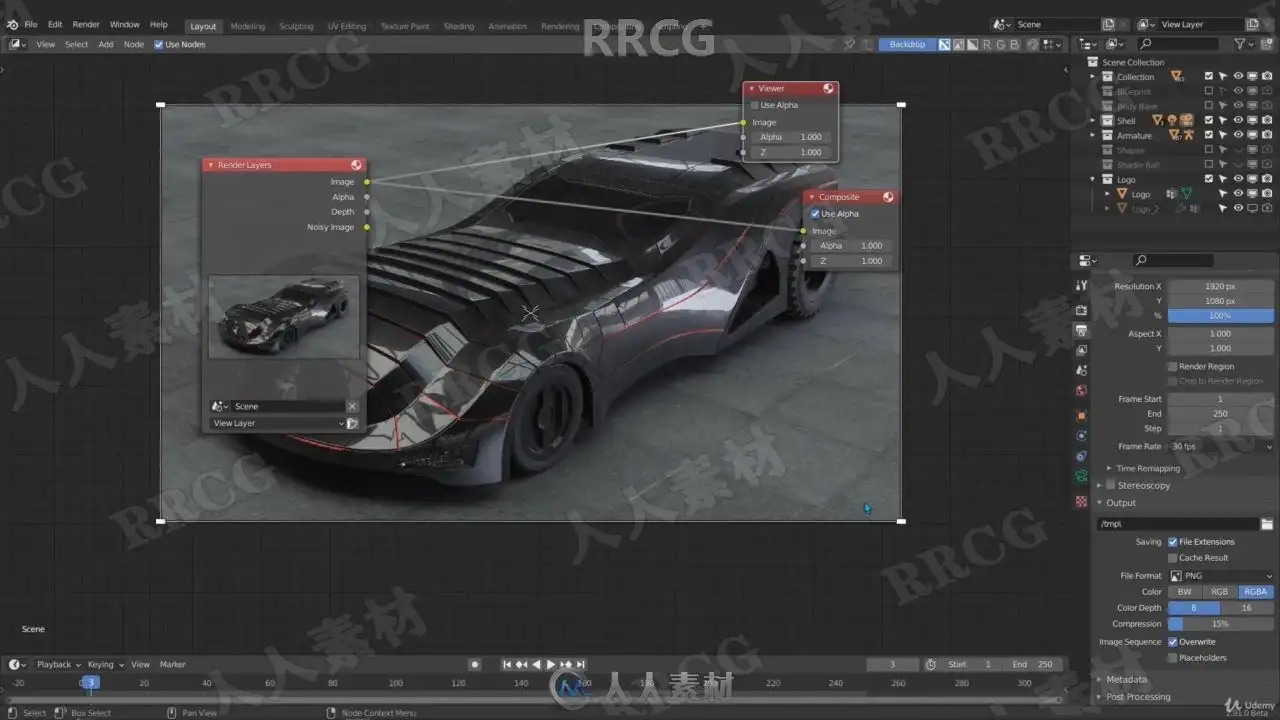Screen dimensions: 1280x720
Task: Set Color mode to RGB
Action: pos(1220,592)
